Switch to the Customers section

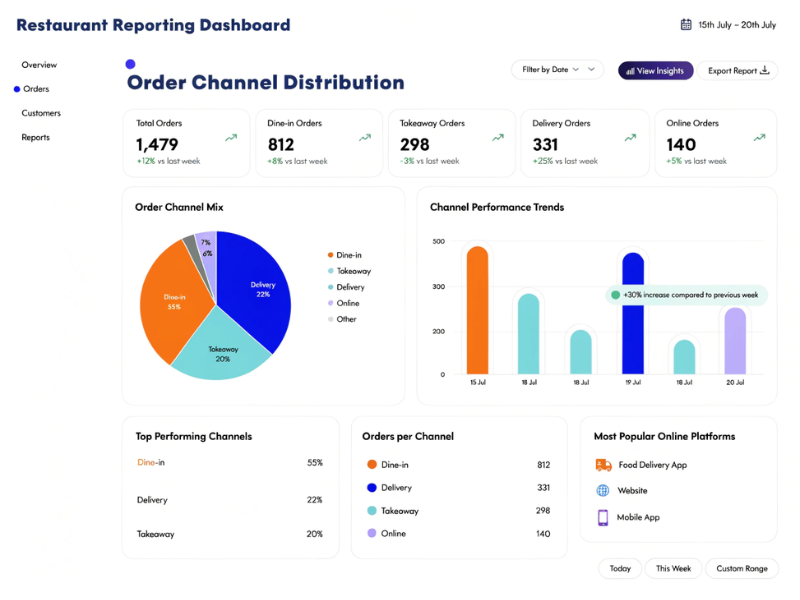tap(41, 113)
